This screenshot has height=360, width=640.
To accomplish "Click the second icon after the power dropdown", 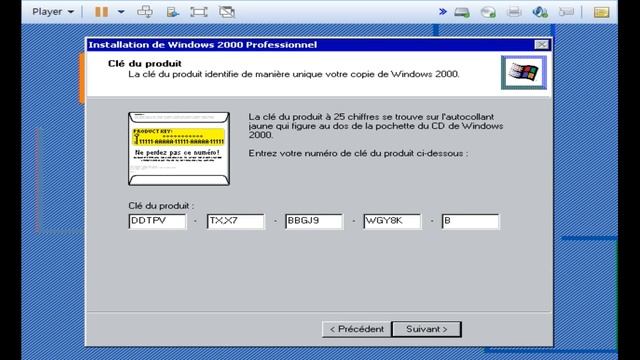I will 173,12.
